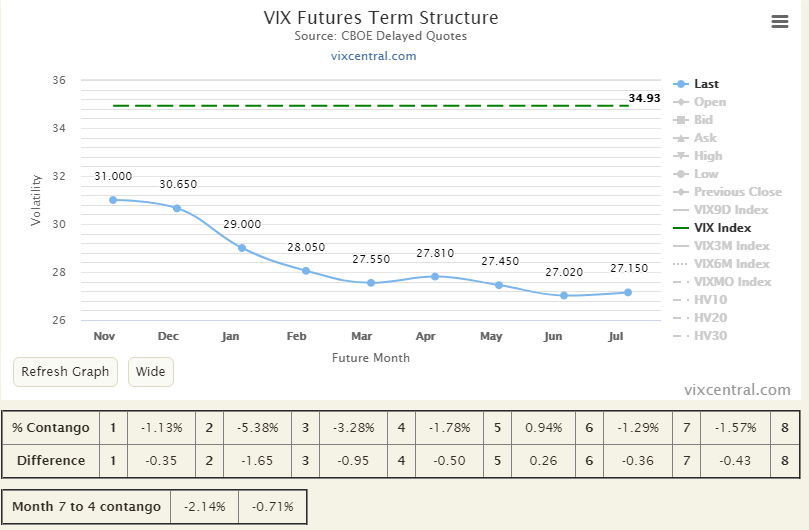Click the Nov data point on the curve

[x=113, y=200]
